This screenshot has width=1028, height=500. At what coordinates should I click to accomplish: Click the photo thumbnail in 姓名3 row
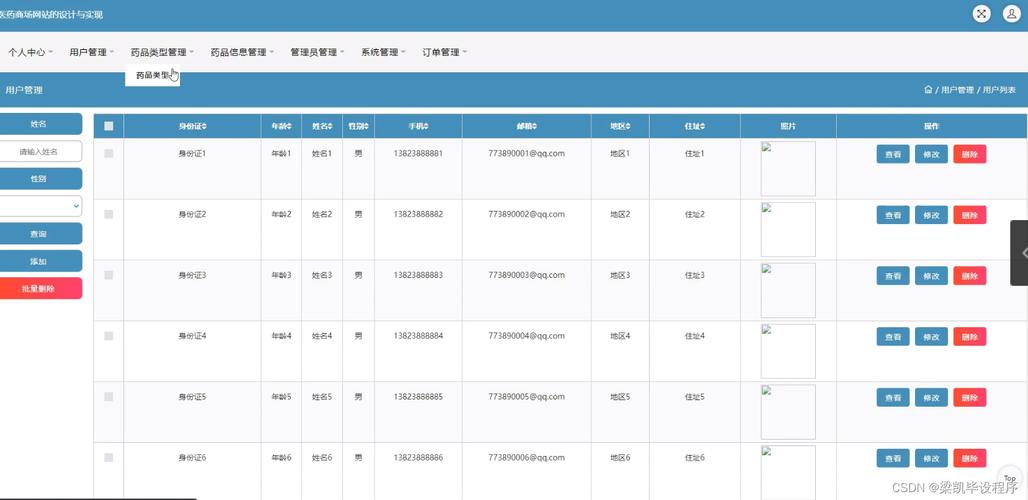click(x=788, y=290)
